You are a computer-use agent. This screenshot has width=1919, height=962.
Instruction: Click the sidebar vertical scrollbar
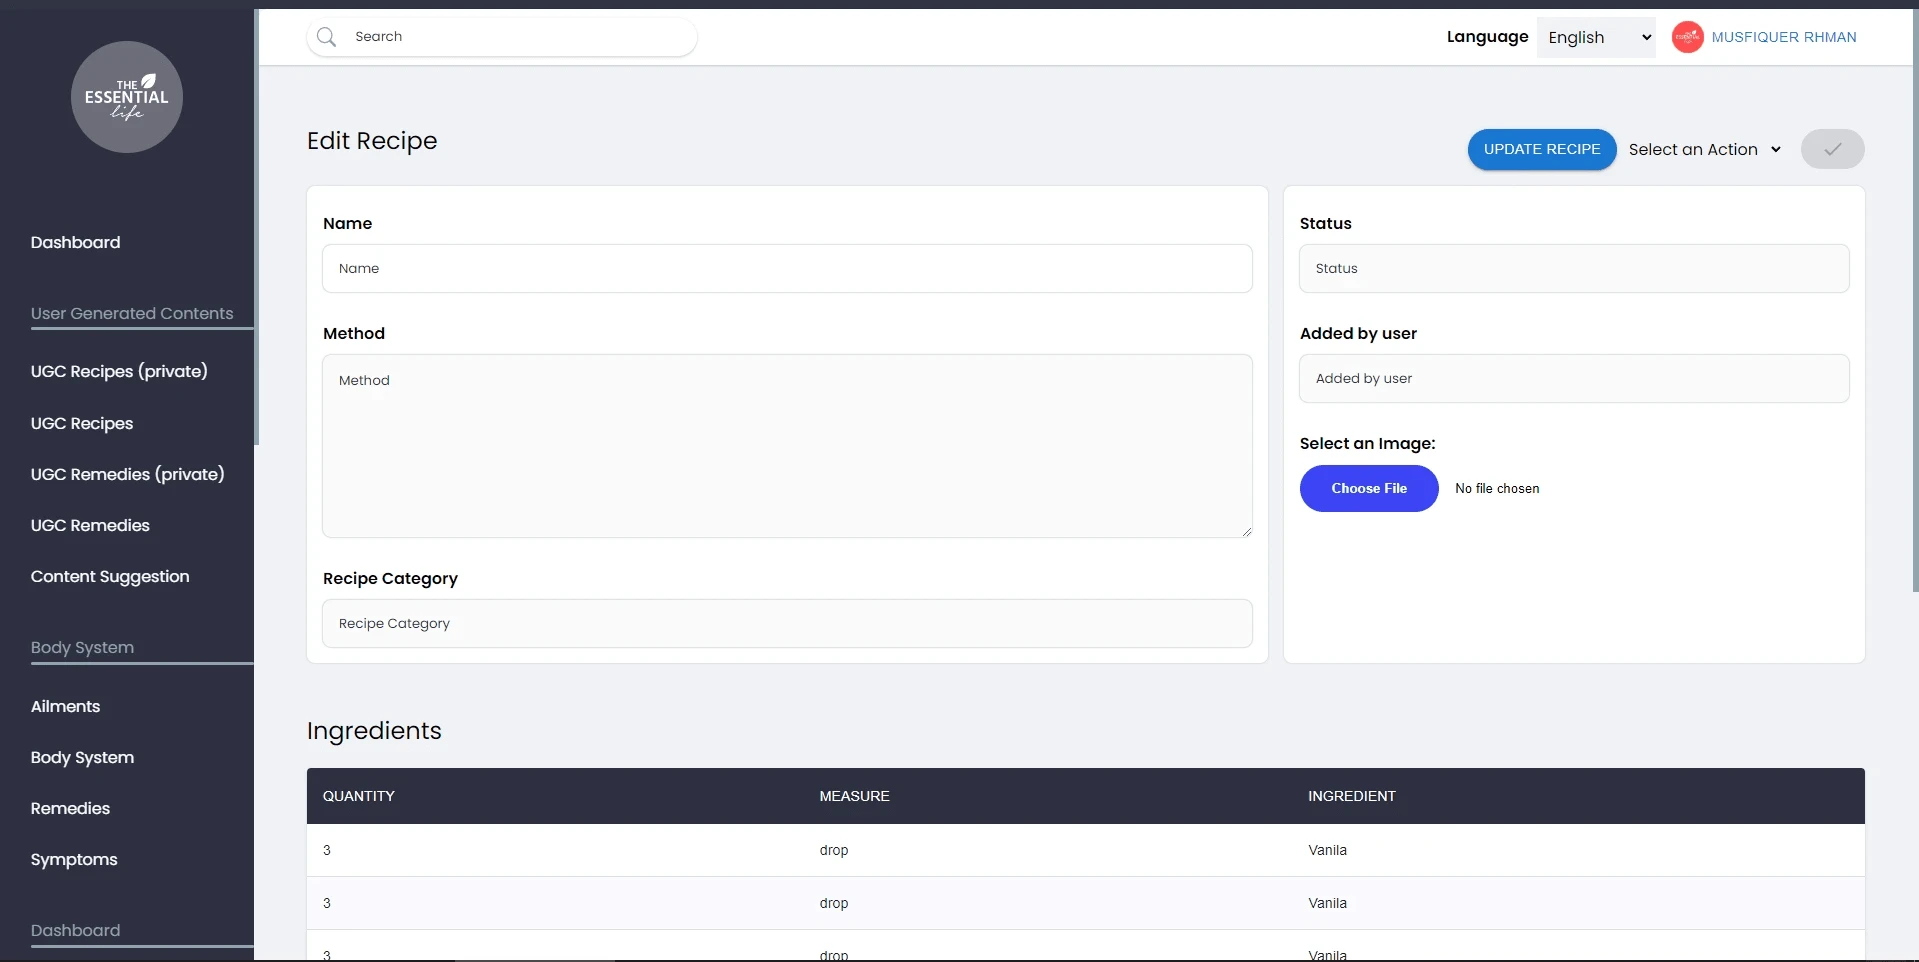coord(256,227)
